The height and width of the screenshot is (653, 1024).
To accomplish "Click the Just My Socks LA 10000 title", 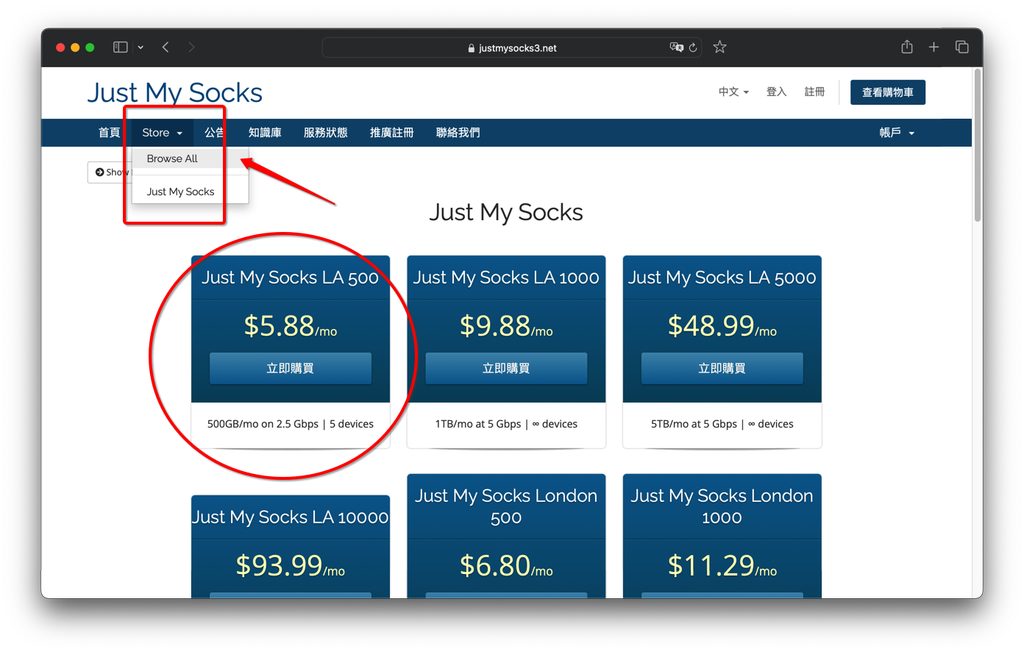I will pyautogui.click(x=291, y=517).
